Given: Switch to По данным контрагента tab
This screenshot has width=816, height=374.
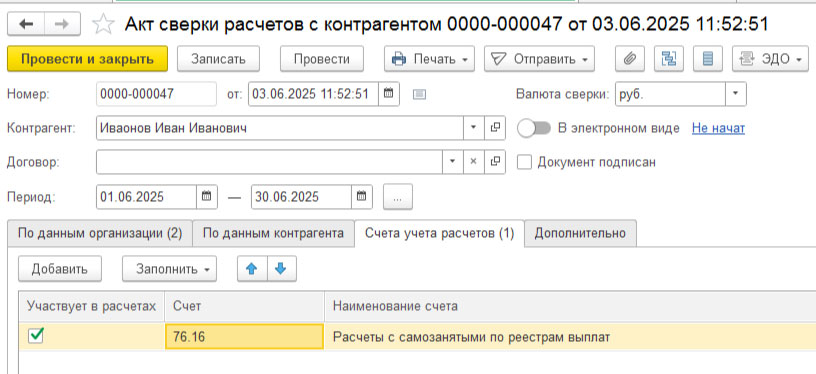Looking at the screenshot, I should tap(273, 233).
